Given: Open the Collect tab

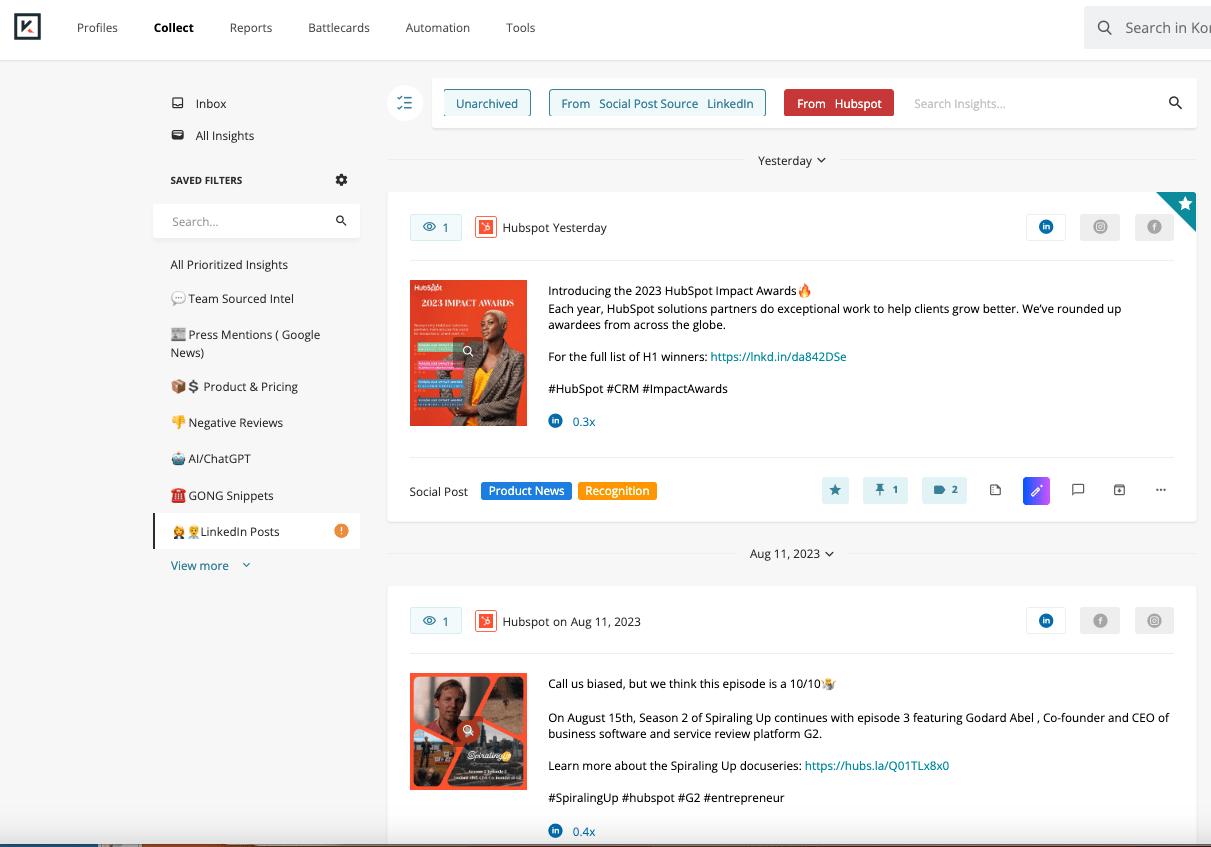Looking at the screenshot, I should (x=174, y=28).
